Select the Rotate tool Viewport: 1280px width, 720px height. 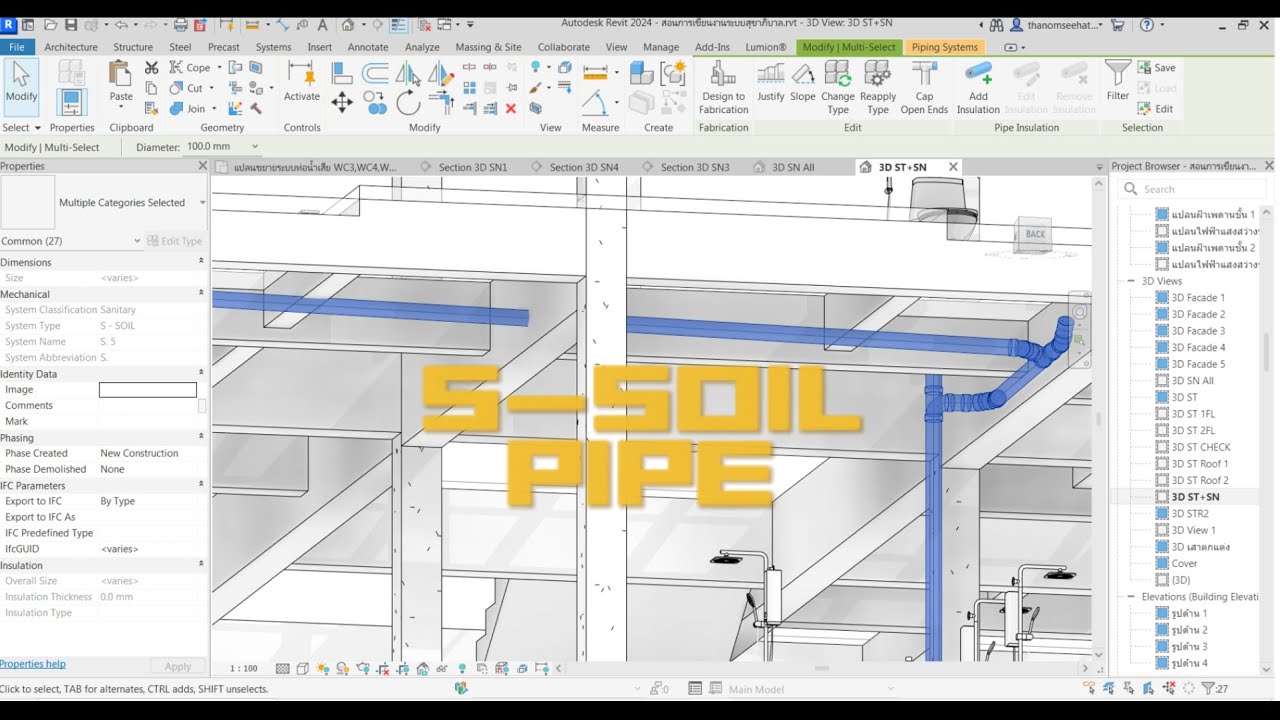pyautogui.click(x=408, y=102)
